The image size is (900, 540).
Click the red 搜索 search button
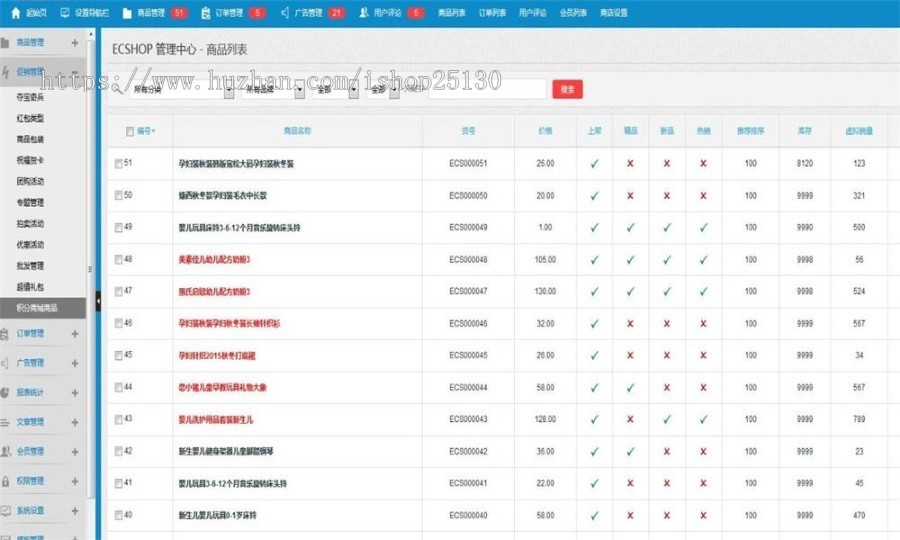coord(568,90)
